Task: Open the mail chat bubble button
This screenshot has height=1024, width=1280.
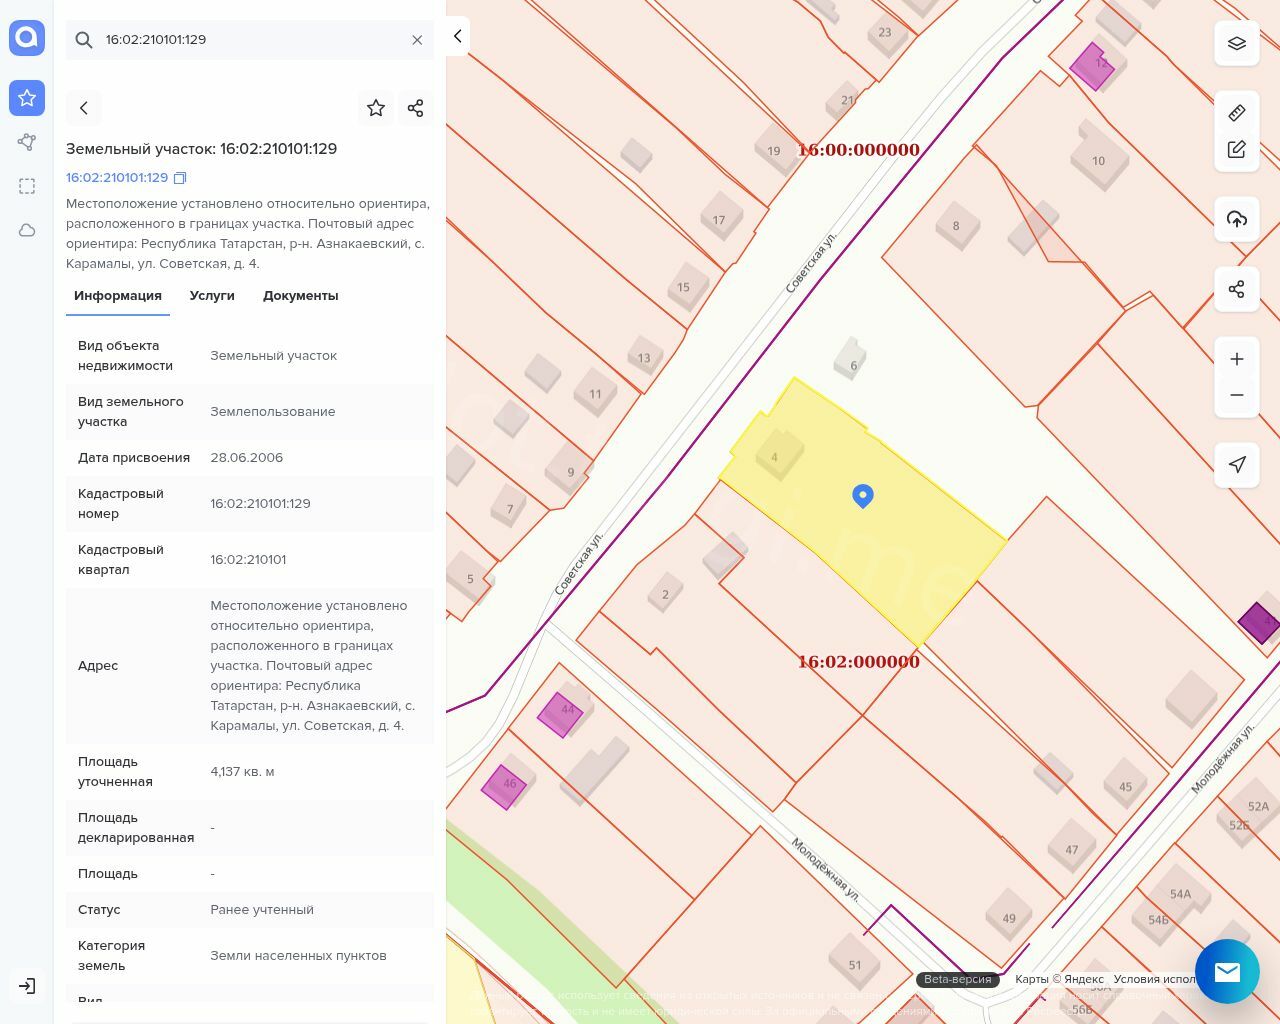Action: tap(1227, 971)
